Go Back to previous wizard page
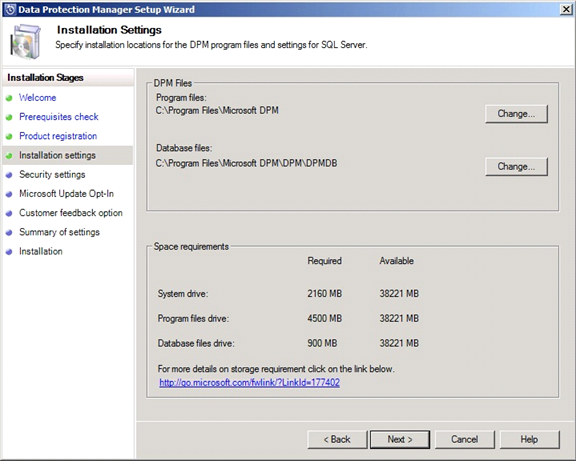The width and height of the screenshot is (576, 461). coord(337,439)
